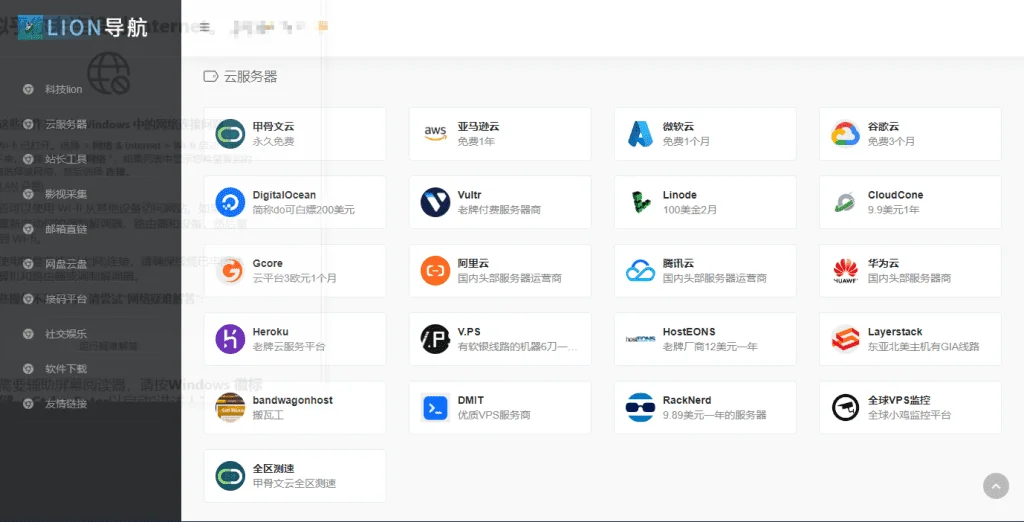Click the text 免费1个月

pos(686,141)
